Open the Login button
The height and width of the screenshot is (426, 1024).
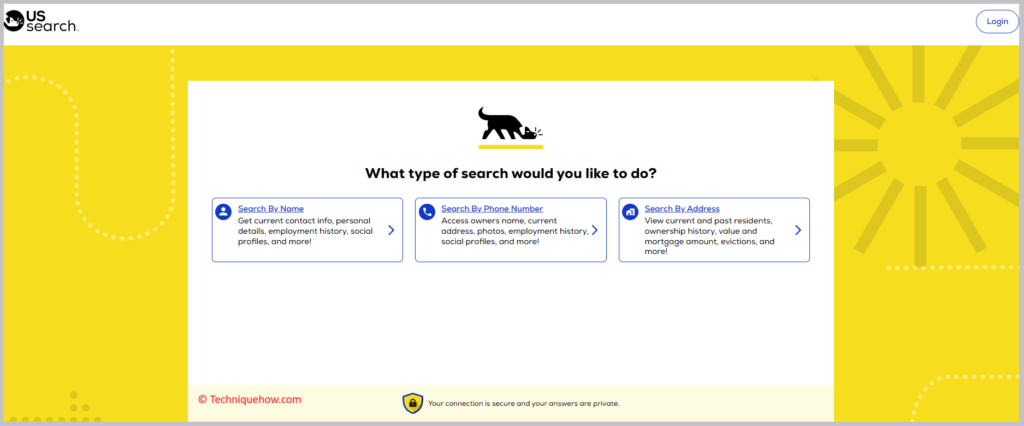click(x=997, y=22)
